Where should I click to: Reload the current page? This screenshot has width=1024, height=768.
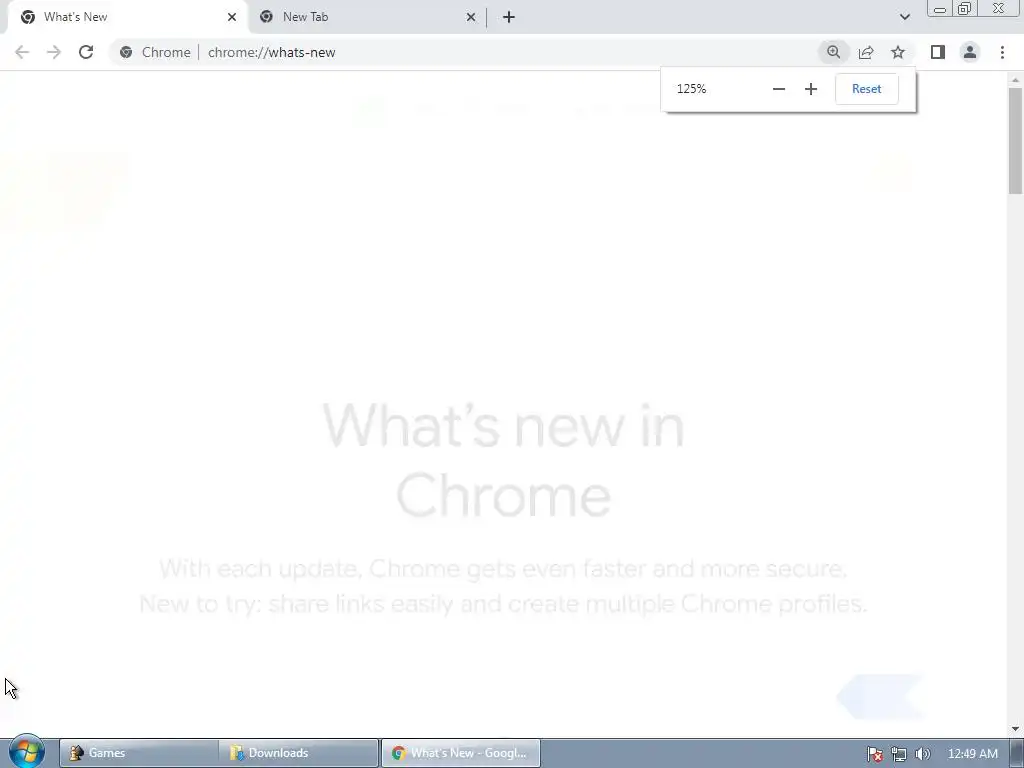point(86,52)
